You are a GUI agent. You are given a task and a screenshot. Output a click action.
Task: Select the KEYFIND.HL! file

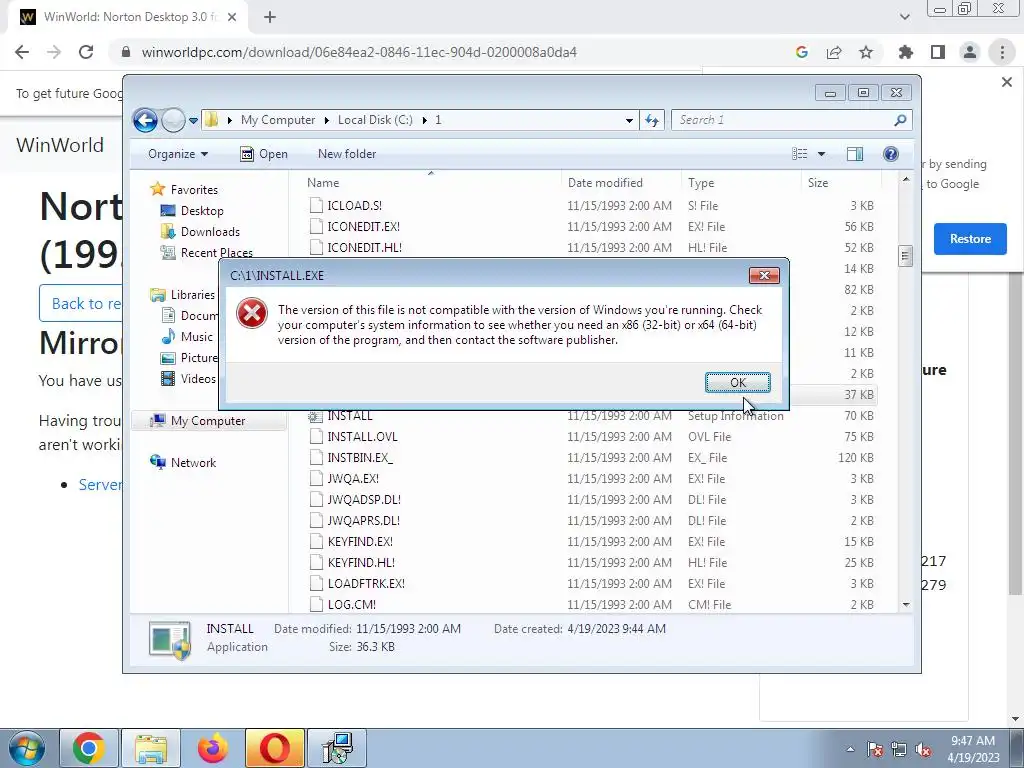[361, 562]
